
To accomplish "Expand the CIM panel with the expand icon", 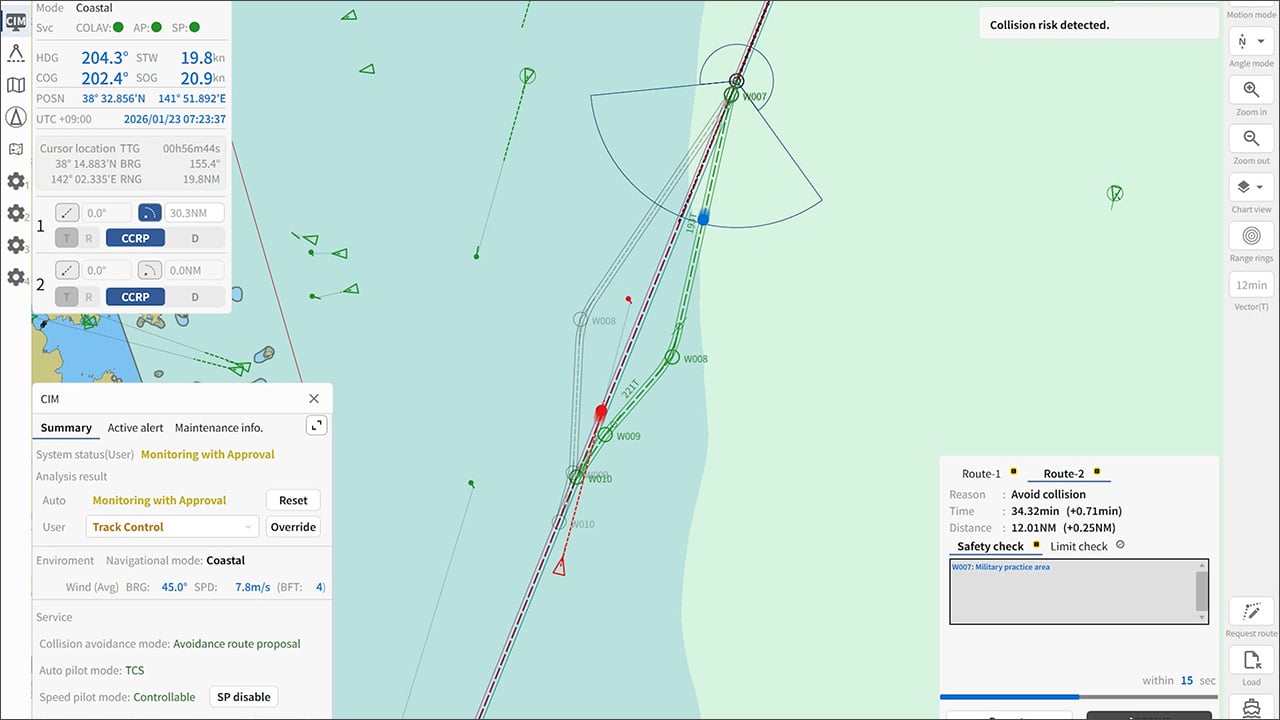I will point(316,425).
